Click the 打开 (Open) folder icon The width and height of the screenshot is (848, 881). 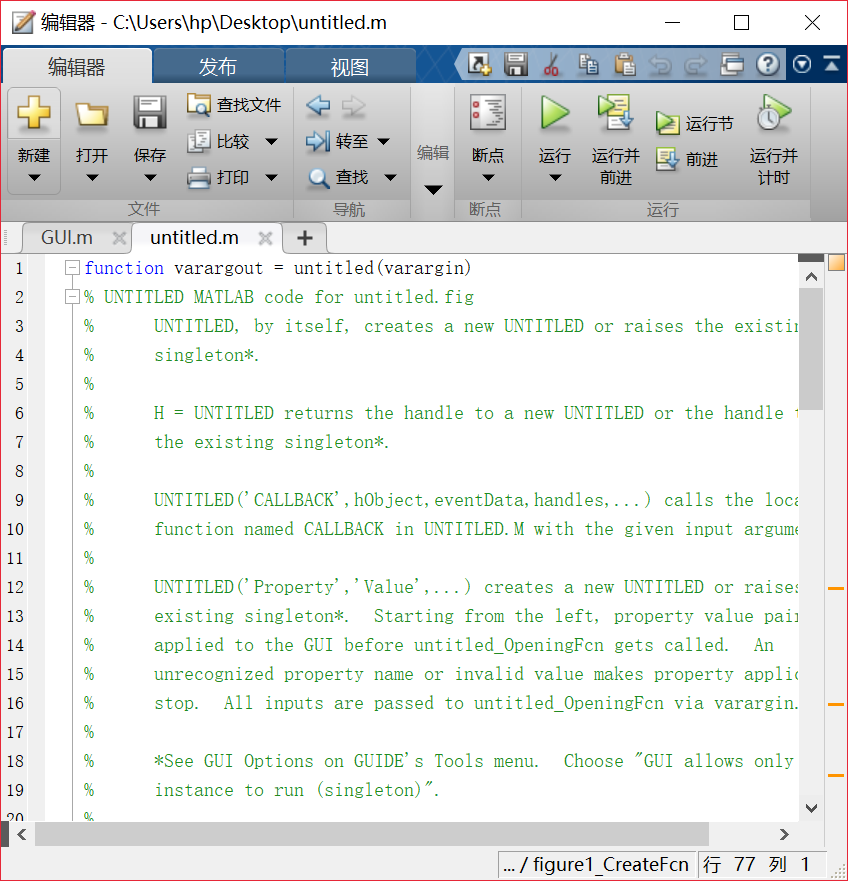[92, 113]
